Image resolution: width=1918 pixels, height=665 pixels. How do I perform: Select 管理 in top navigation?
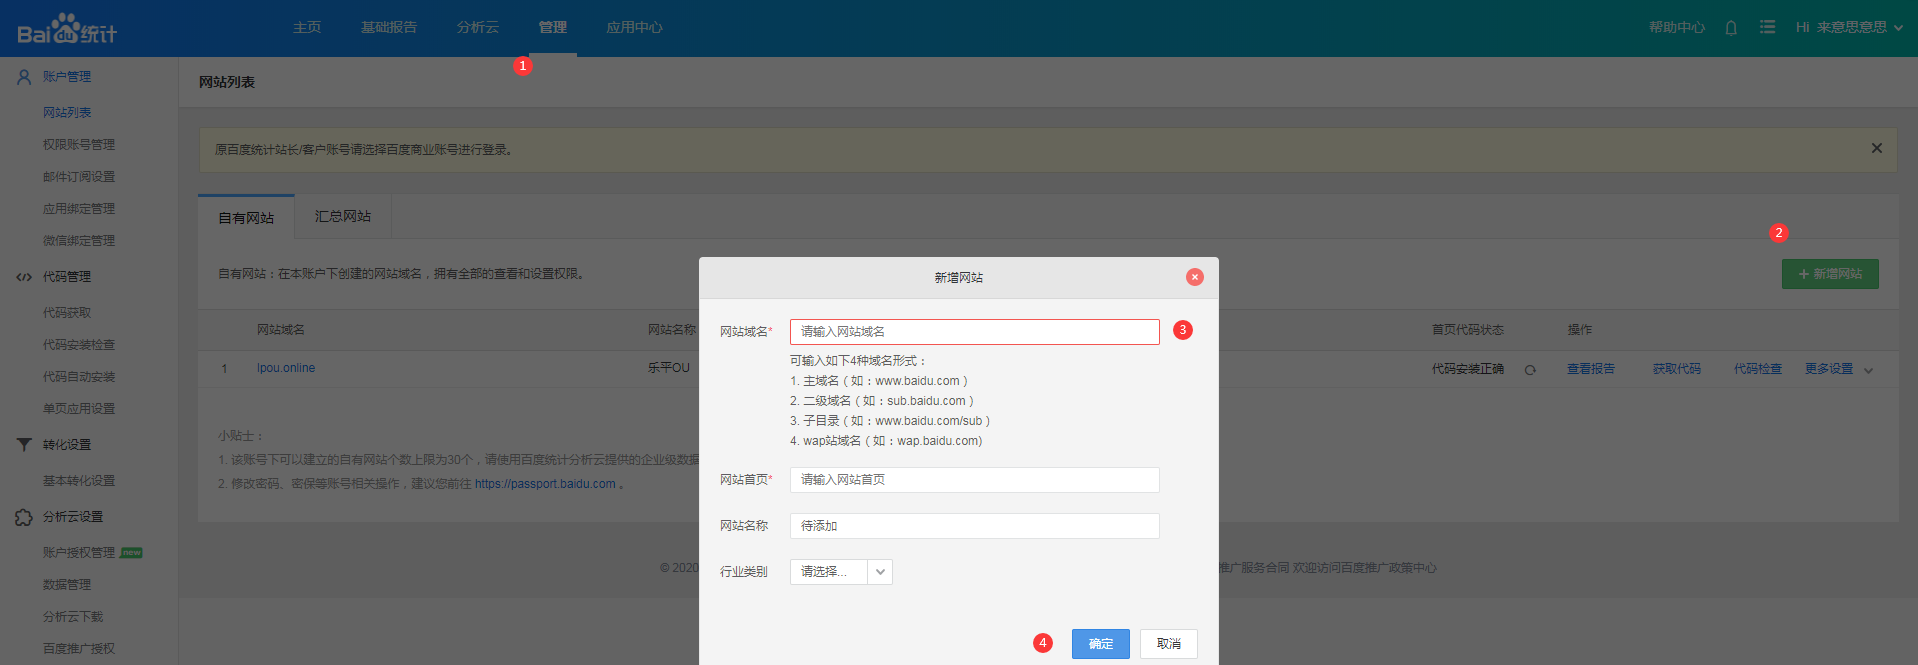coord(553,27)
